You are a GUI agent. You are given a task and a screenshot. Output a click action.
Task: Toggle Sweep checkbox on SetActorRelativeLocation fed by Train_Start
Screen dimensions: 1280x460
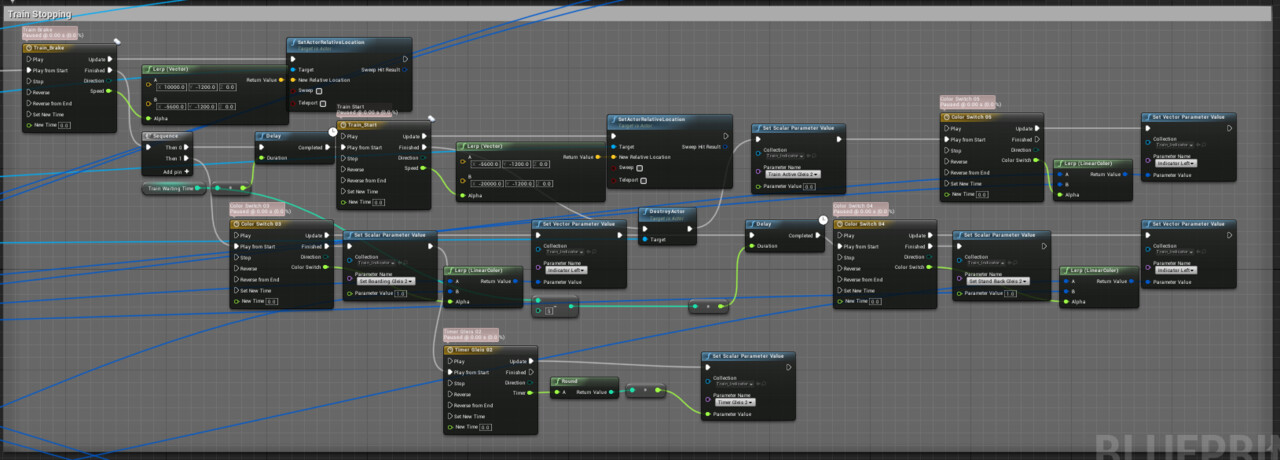pos(639,168)
